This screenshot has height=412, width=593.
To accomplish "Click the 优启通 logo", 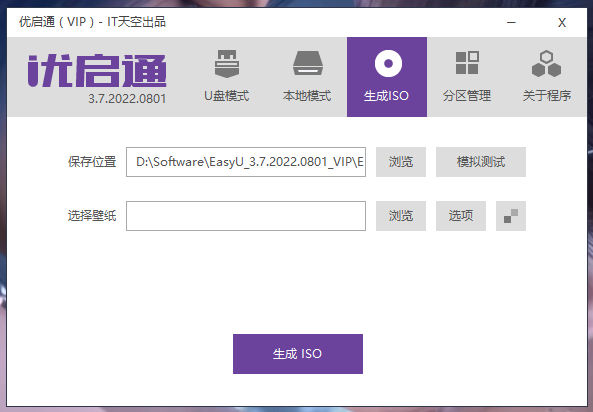I will coord(97,71).
